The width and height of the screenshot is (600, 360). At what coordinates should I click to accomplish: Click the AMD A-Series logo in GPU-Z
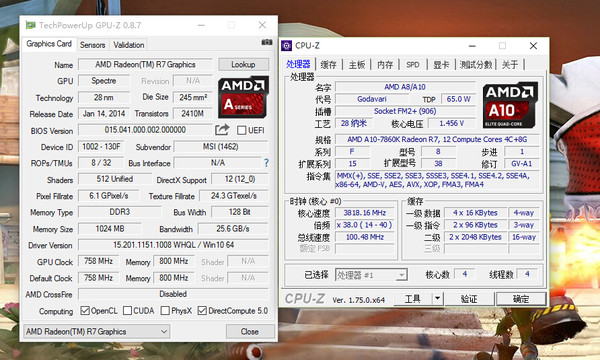(x=243, y=97)
